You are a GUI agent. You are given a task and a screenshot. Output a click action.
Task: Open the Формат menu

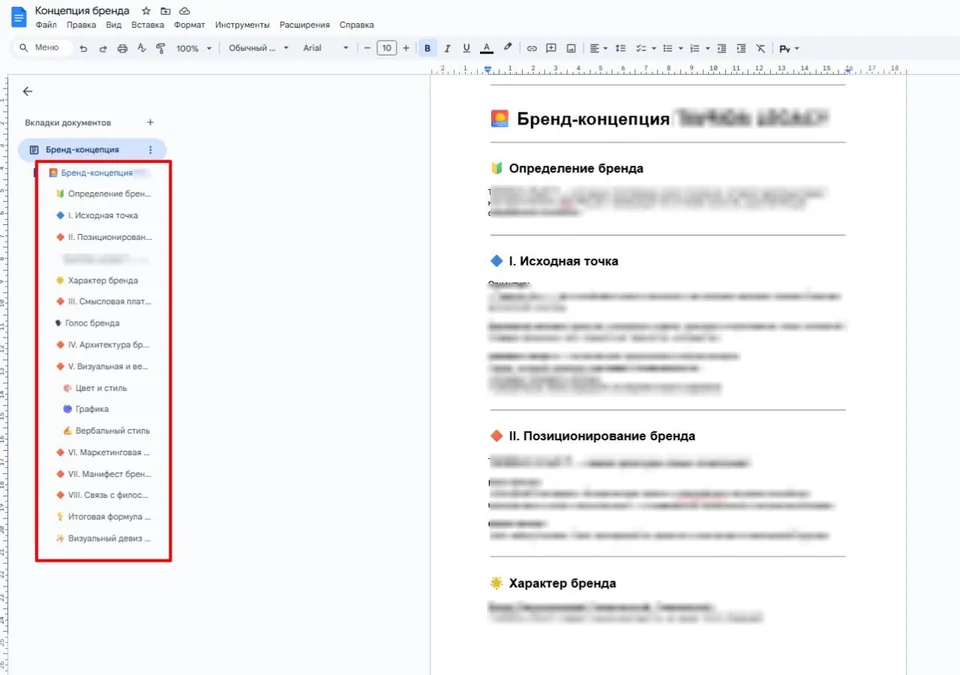pyautogui.click(x=189, y=25)
